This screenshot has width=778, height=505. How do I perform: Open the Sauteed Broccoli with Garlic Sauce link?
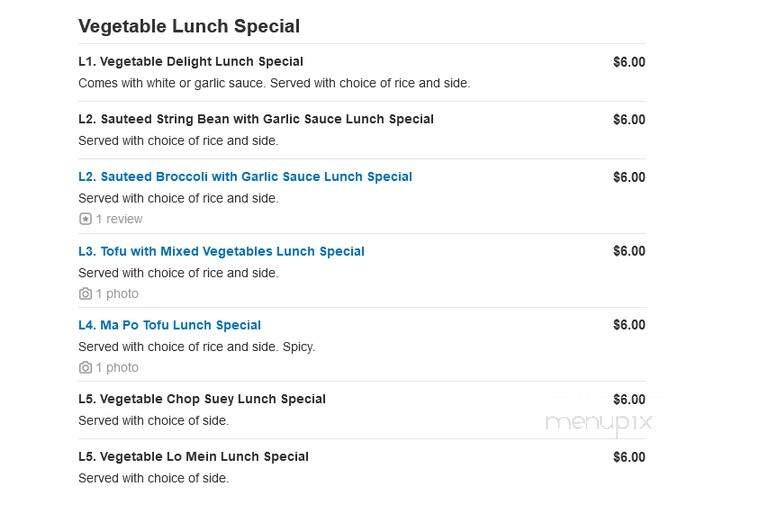click(245, 177)
